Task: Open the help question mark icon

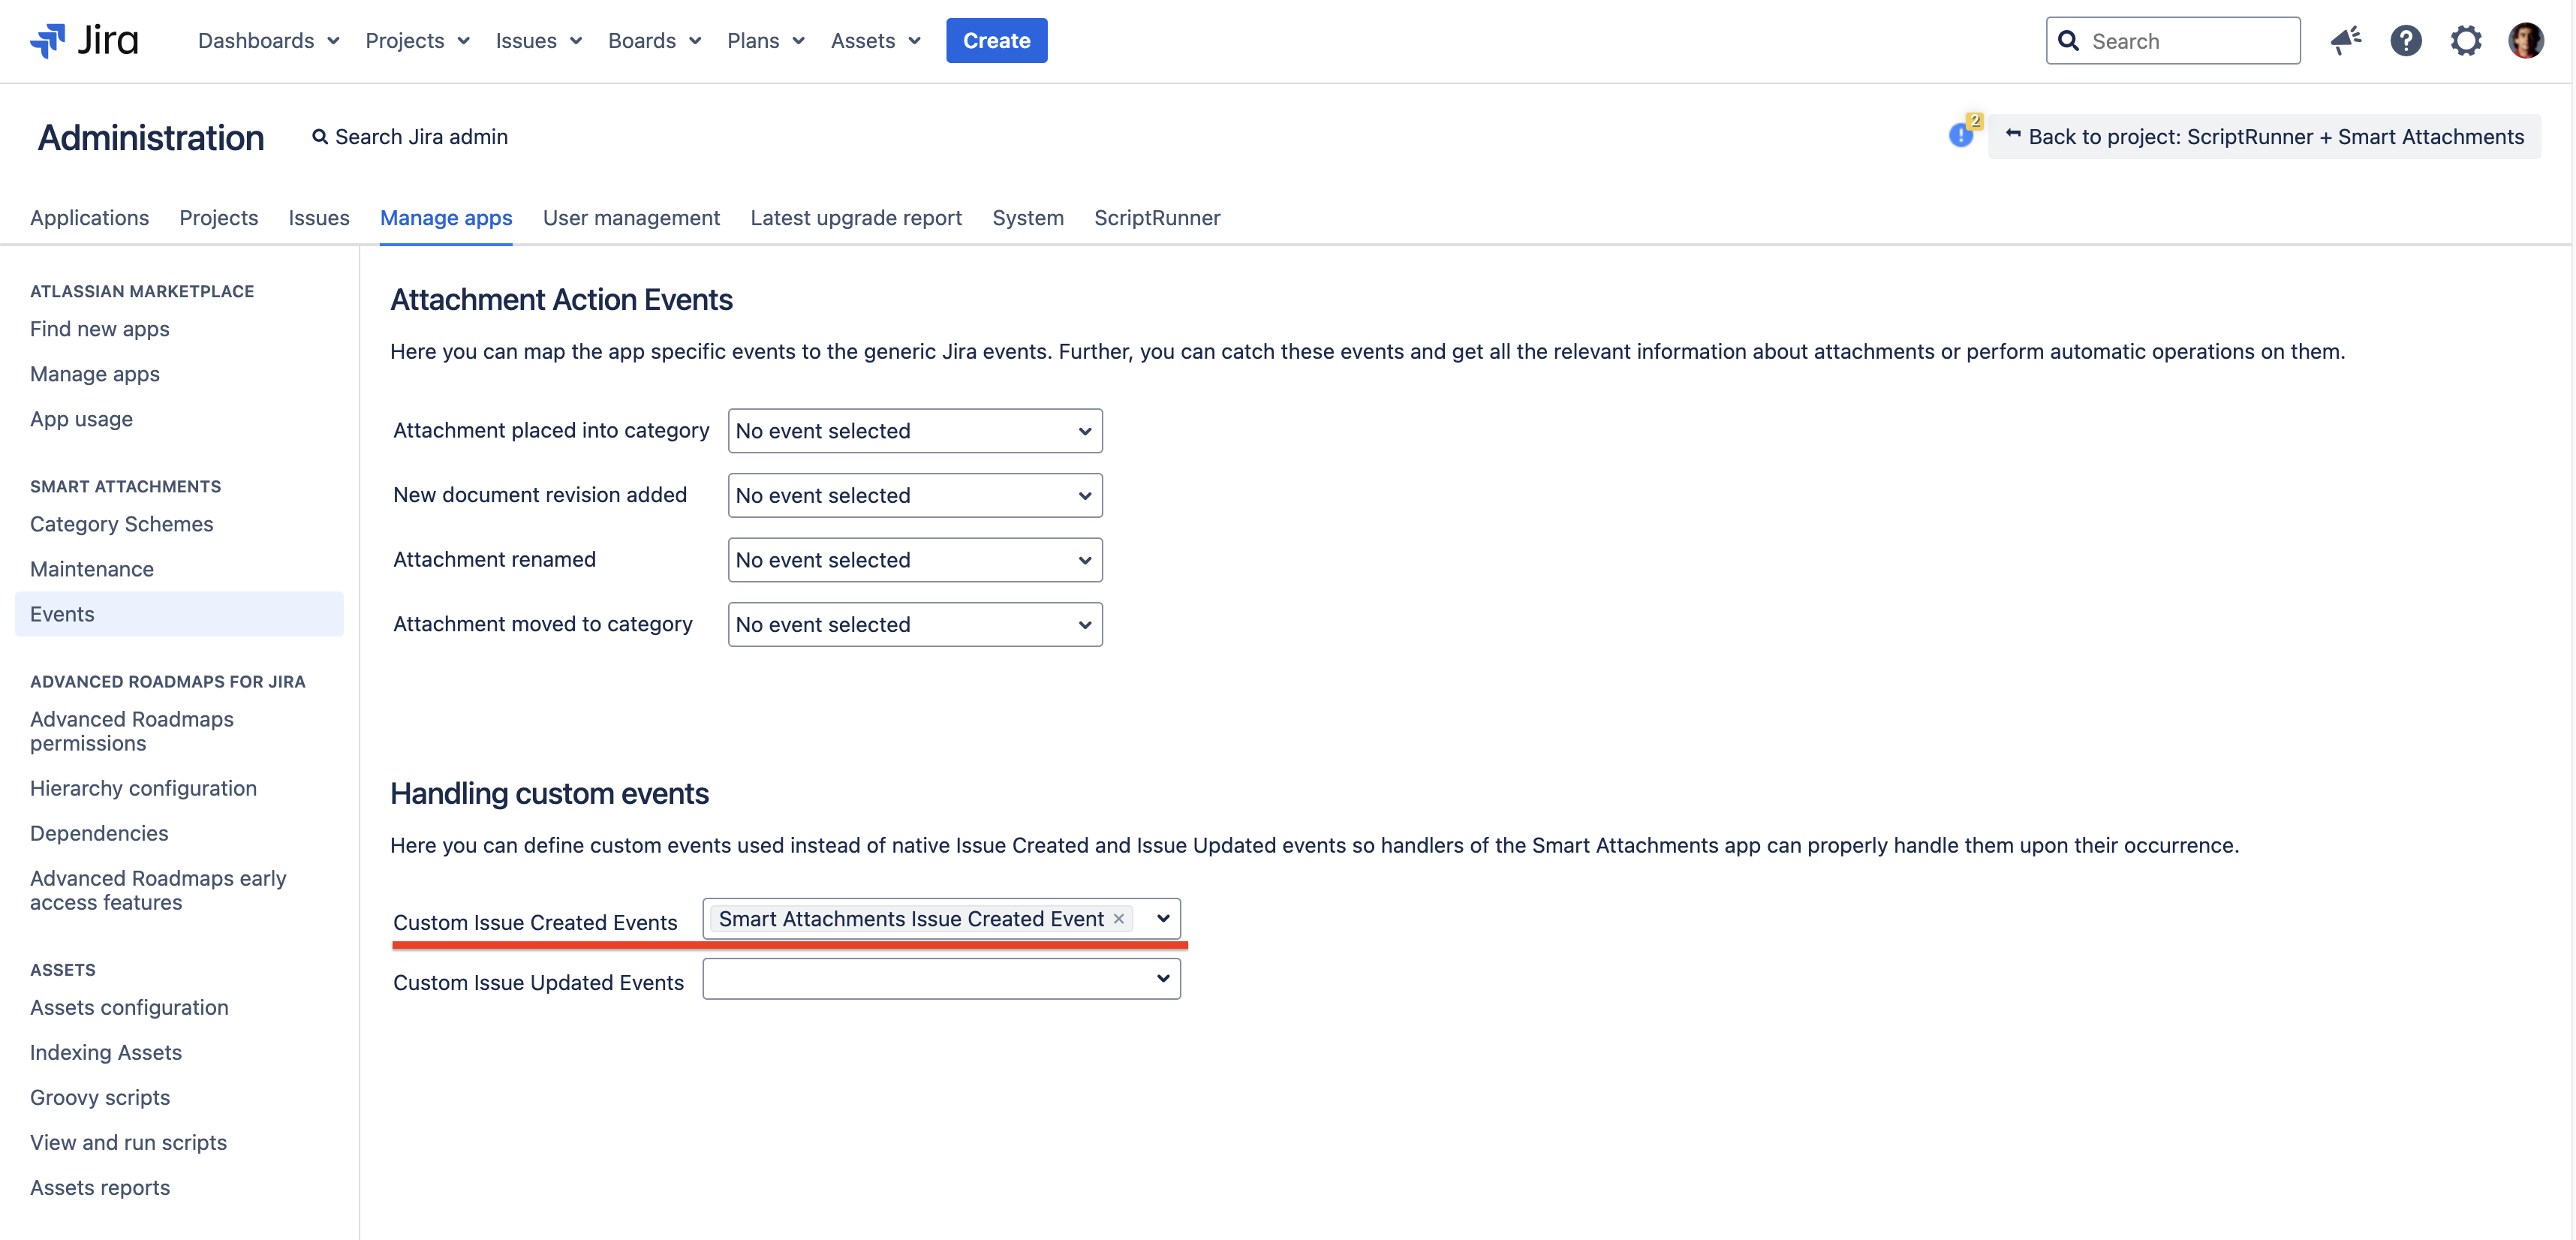Action: 2405,41
